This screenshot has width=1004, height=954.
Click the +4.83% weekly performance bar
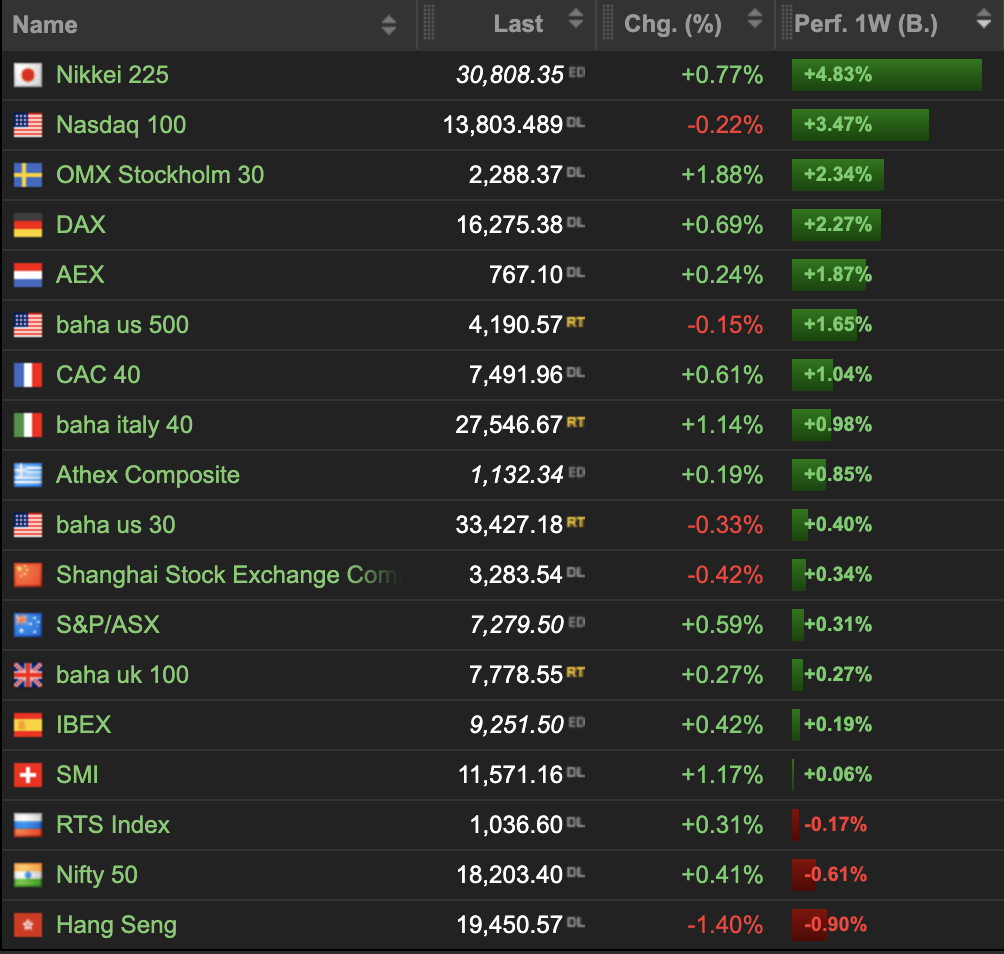pos(887,75)
